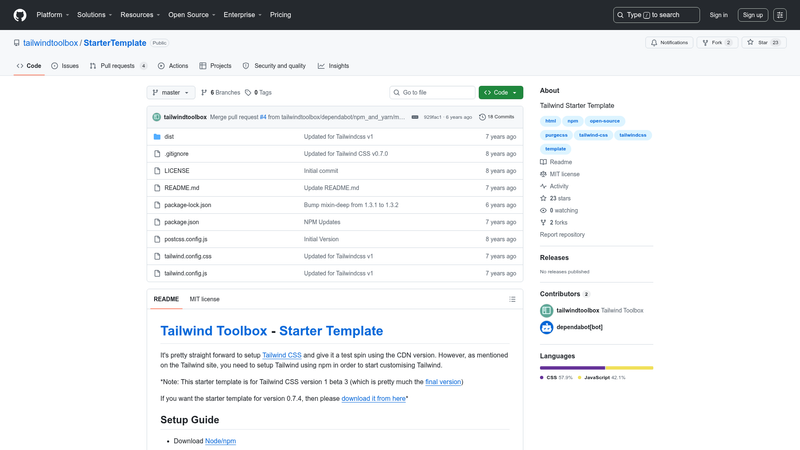Open the commit history clock icon
Image resolution: width=800 pixels, height=450 pixels.
tap(482, 117)
